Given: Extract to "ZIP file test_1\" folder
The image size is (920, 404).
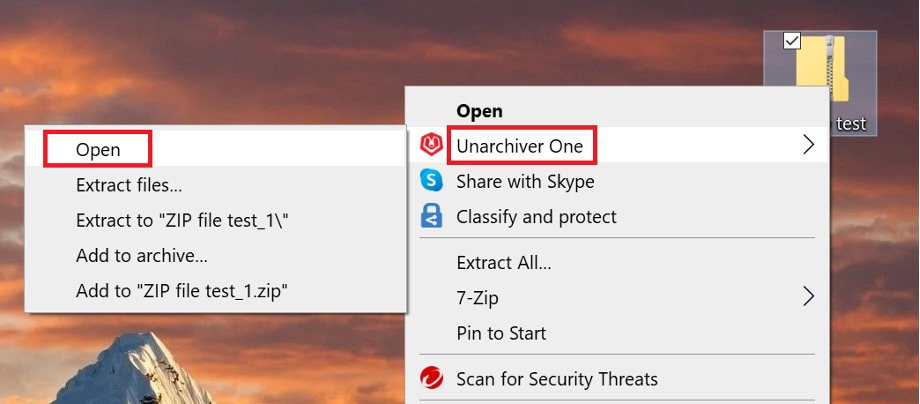Looking at the screenshot, I should click(189, 220).
